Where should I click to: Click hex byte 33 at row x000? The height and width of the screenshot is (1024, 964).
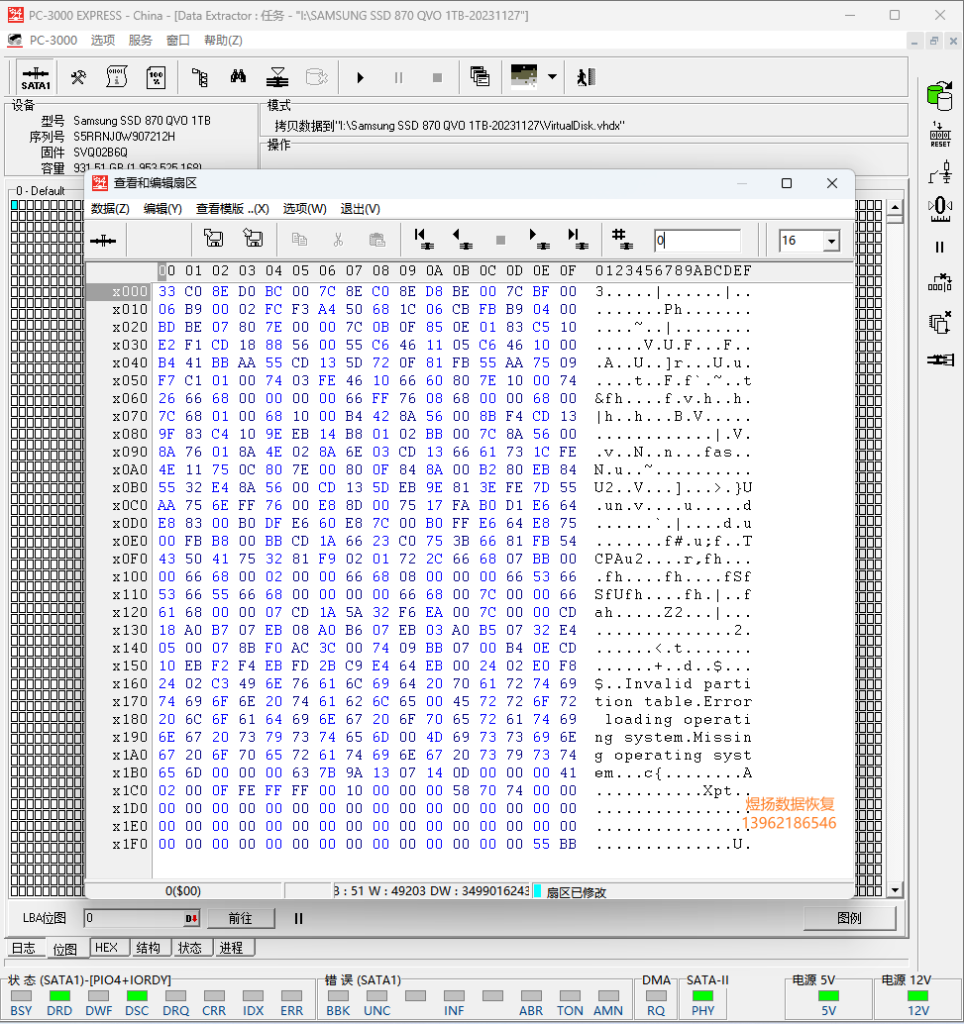(167, 292)
